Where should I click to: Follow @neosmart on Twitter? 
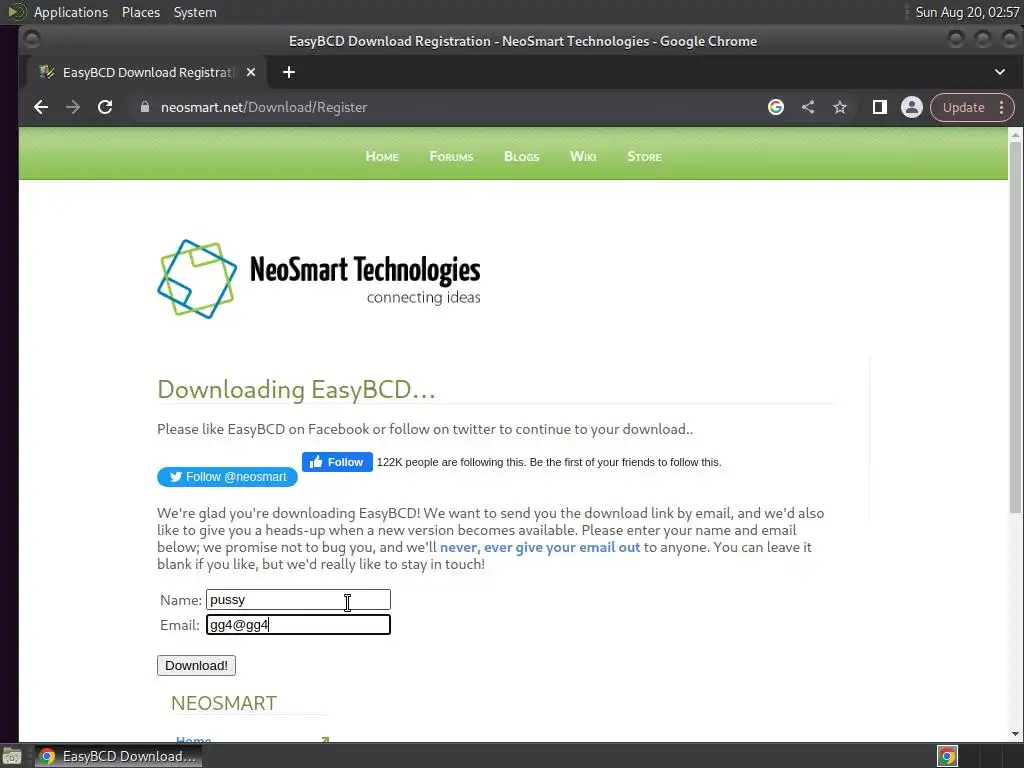(x=227, y=477)
